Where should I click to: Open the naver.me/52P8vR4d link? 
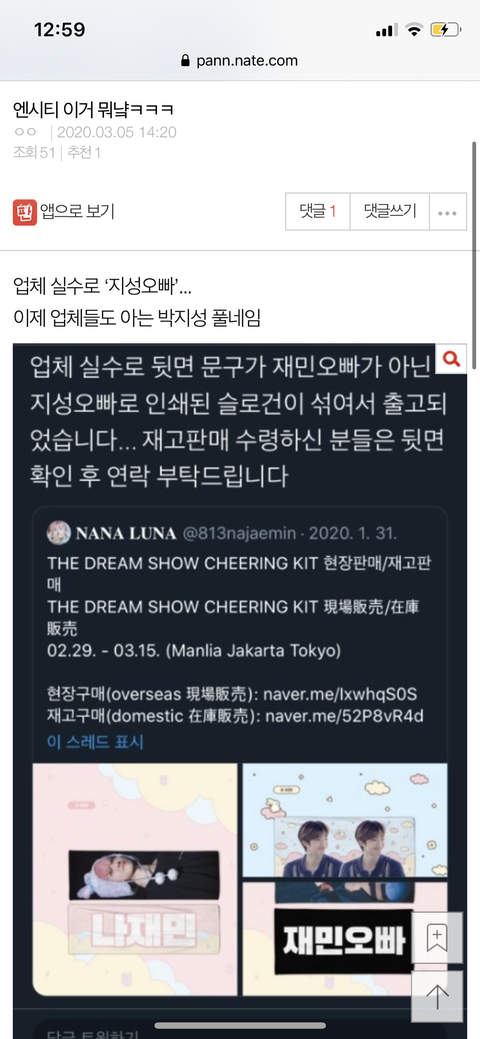click(343, 716)
